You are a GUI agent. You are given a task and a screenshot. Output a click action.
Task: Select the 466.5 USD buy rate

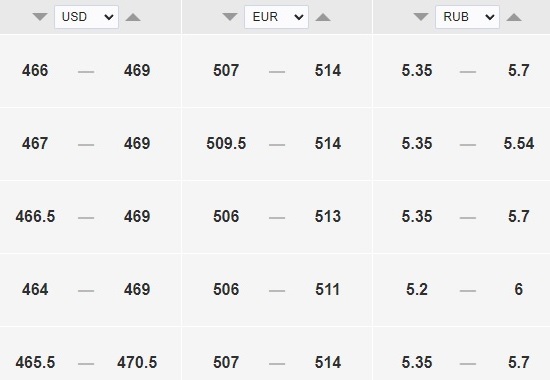pos(35,216)
